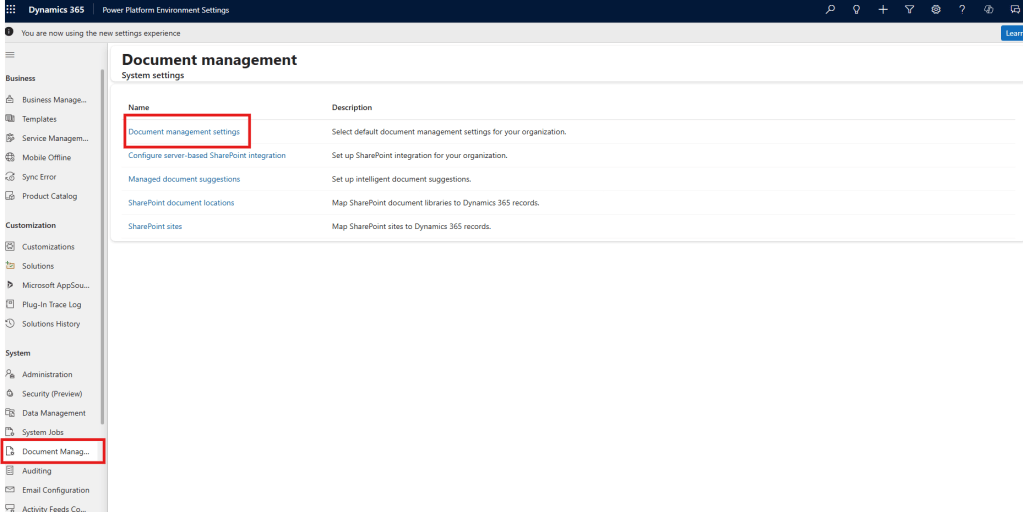Click the plus quick create icon
The width and height of the screenshot is (1023, 512).
coord(883,9)
